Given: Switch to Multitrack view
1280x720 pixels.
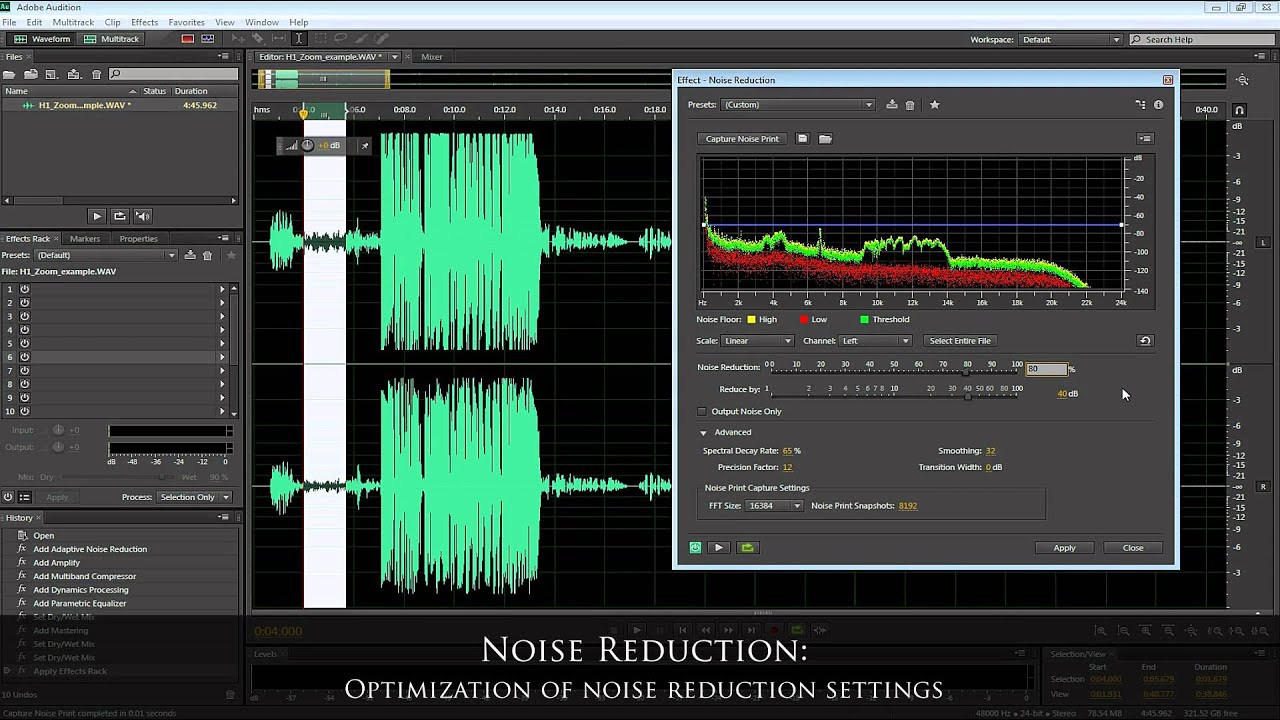Looking at the screenshot, I should (111, 39).
